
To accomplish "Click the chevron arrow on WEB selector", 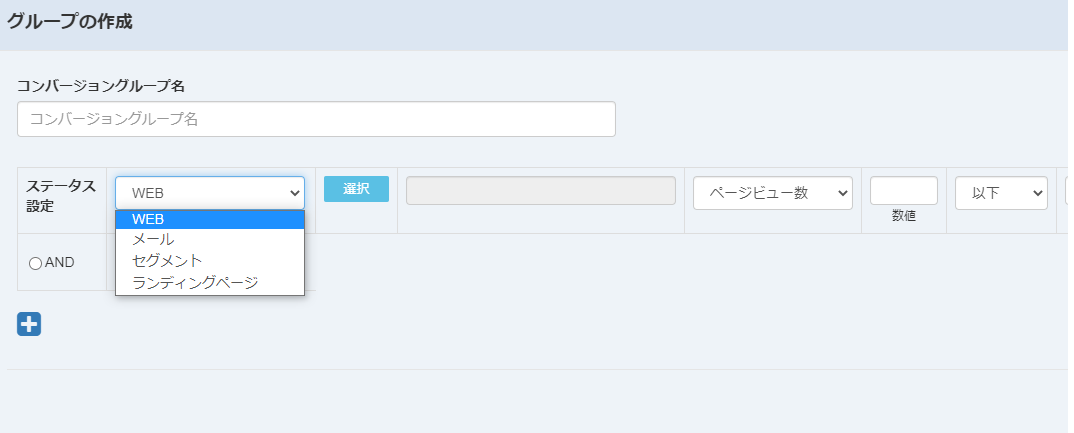I will (295, 193).
